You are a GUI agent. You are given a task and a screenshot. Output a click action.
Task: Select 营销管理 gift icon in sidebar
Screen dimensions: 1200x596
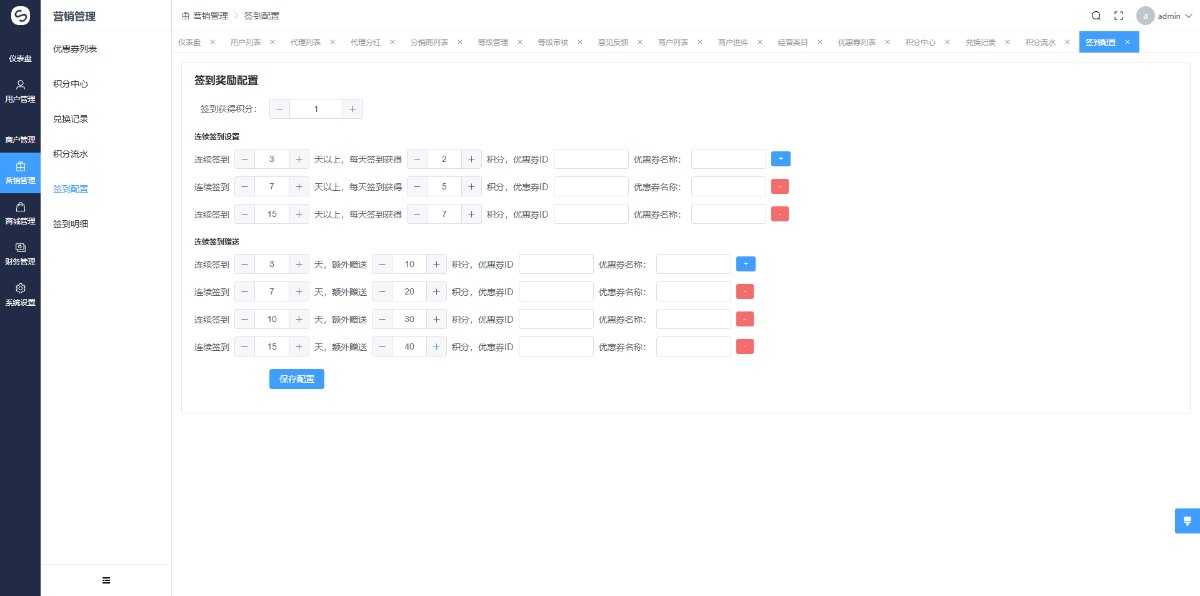[20, 166]
